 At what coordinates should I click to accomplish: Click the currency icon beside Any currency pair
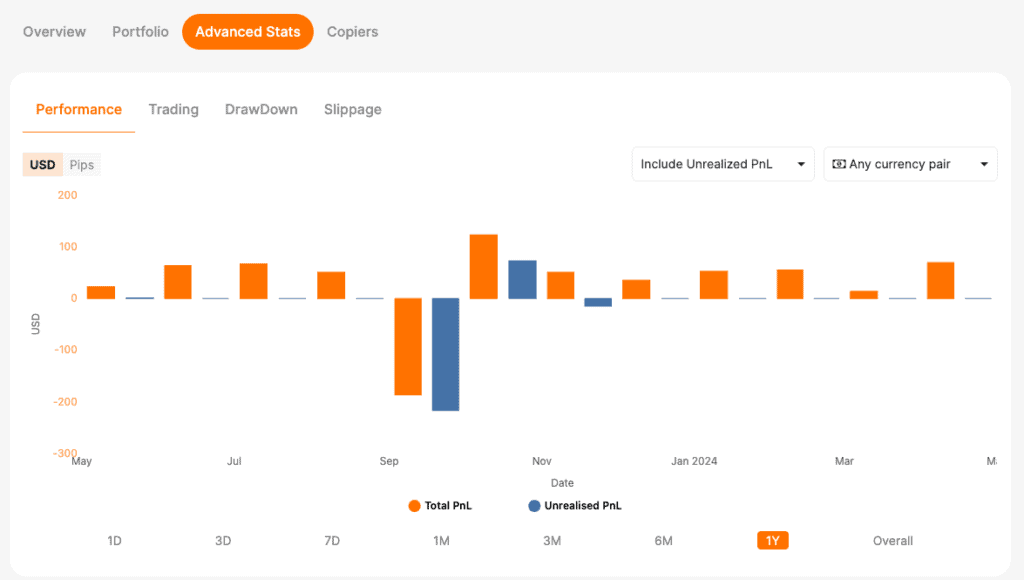[839, 164]
